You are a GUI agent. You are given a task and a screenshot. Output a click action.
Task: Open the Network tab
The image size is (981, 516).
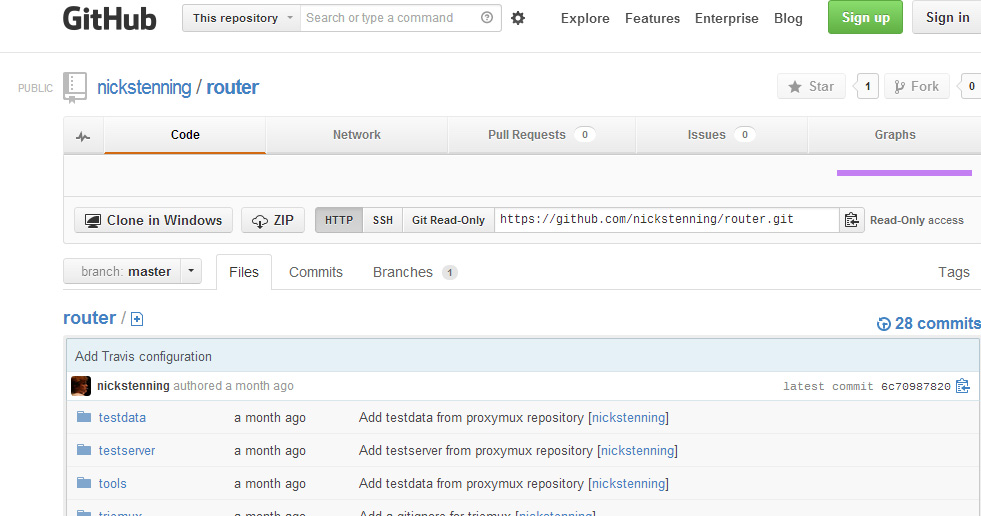click(x=357, y=135)
